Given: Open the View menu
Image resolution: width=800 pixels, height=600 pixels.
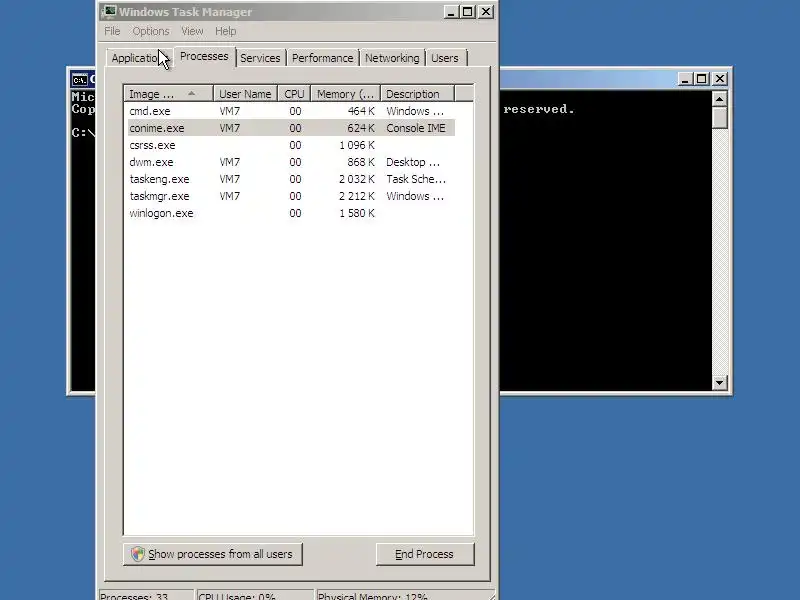Looking at the screenshot, I should 192,31.
